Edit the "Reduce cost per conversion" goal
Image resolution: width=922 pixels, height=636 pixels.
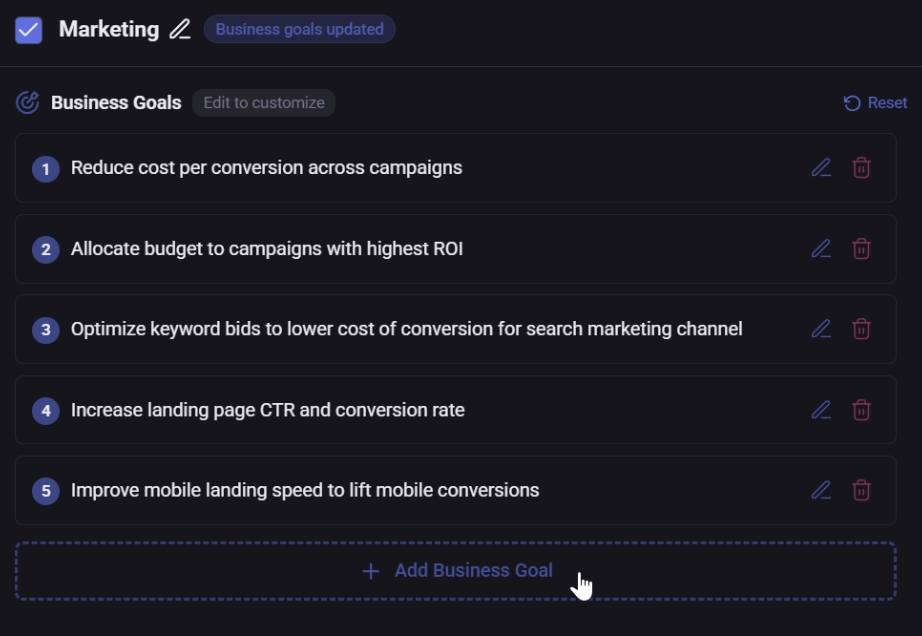pyautogui.click(x=821, y=167)
